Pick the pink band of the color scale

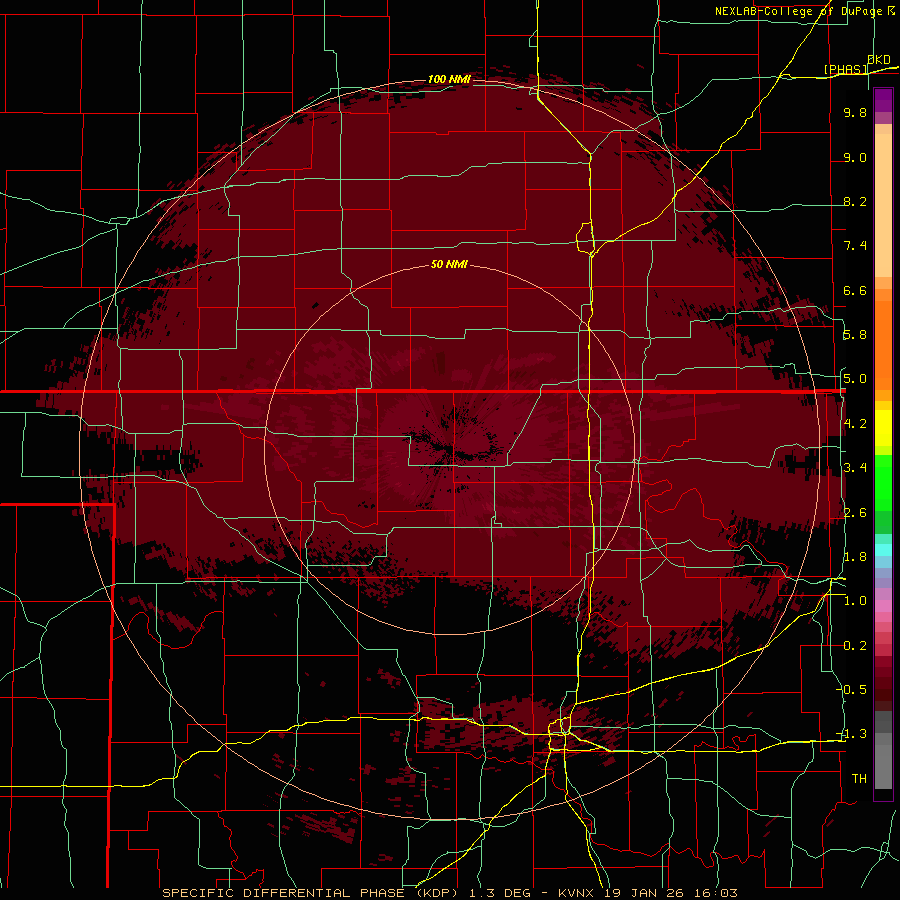(x=883, y=605)
